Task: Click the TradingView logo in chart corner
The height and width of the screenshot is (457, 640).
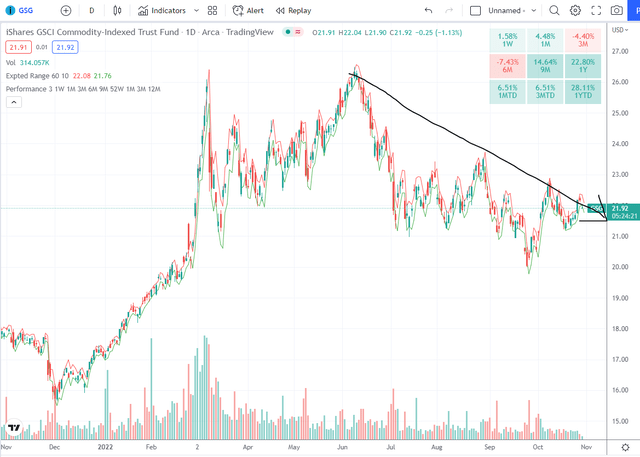Action: pos(14,428)
